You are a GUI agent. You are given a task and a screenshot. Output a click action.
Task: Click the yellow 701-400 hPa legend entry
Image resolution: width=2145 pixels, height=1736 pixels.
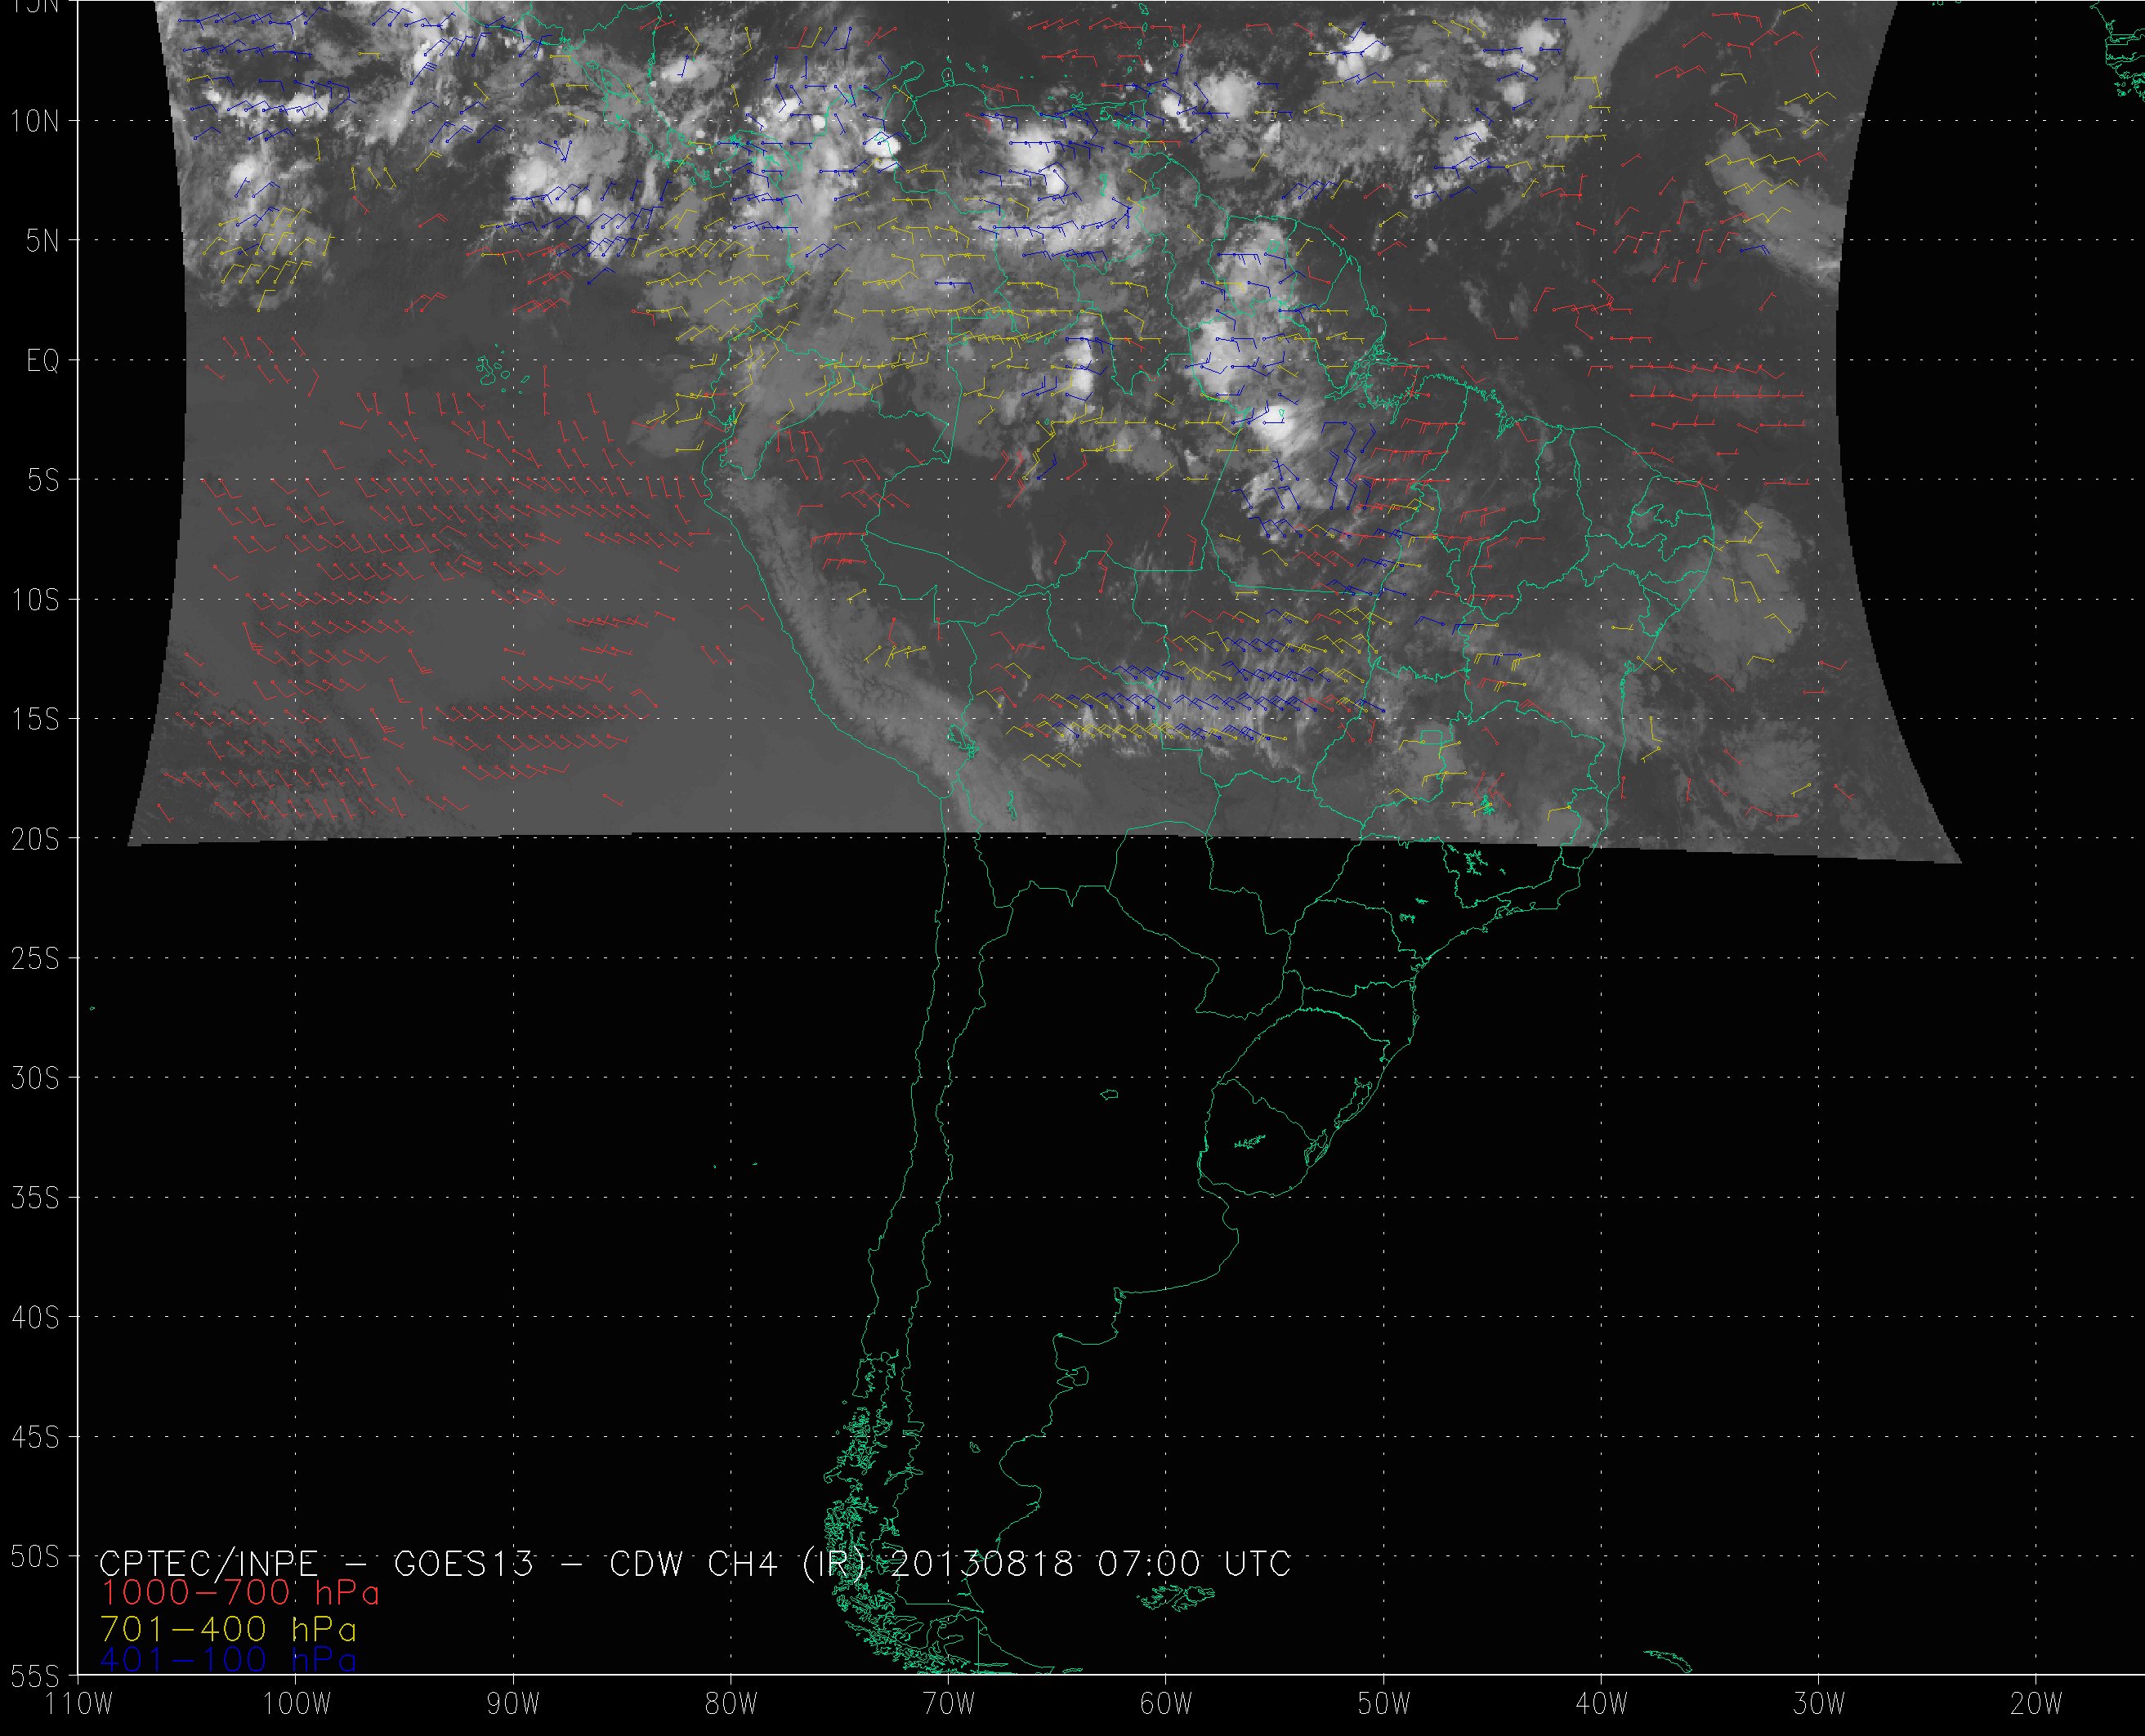[228, 1628]
